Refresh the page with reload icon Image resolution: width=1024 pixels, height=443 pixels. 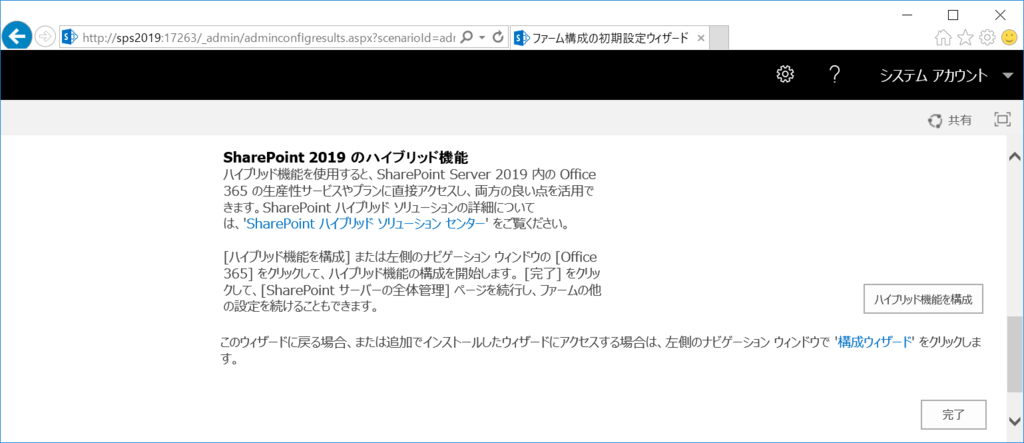point(498,37)
